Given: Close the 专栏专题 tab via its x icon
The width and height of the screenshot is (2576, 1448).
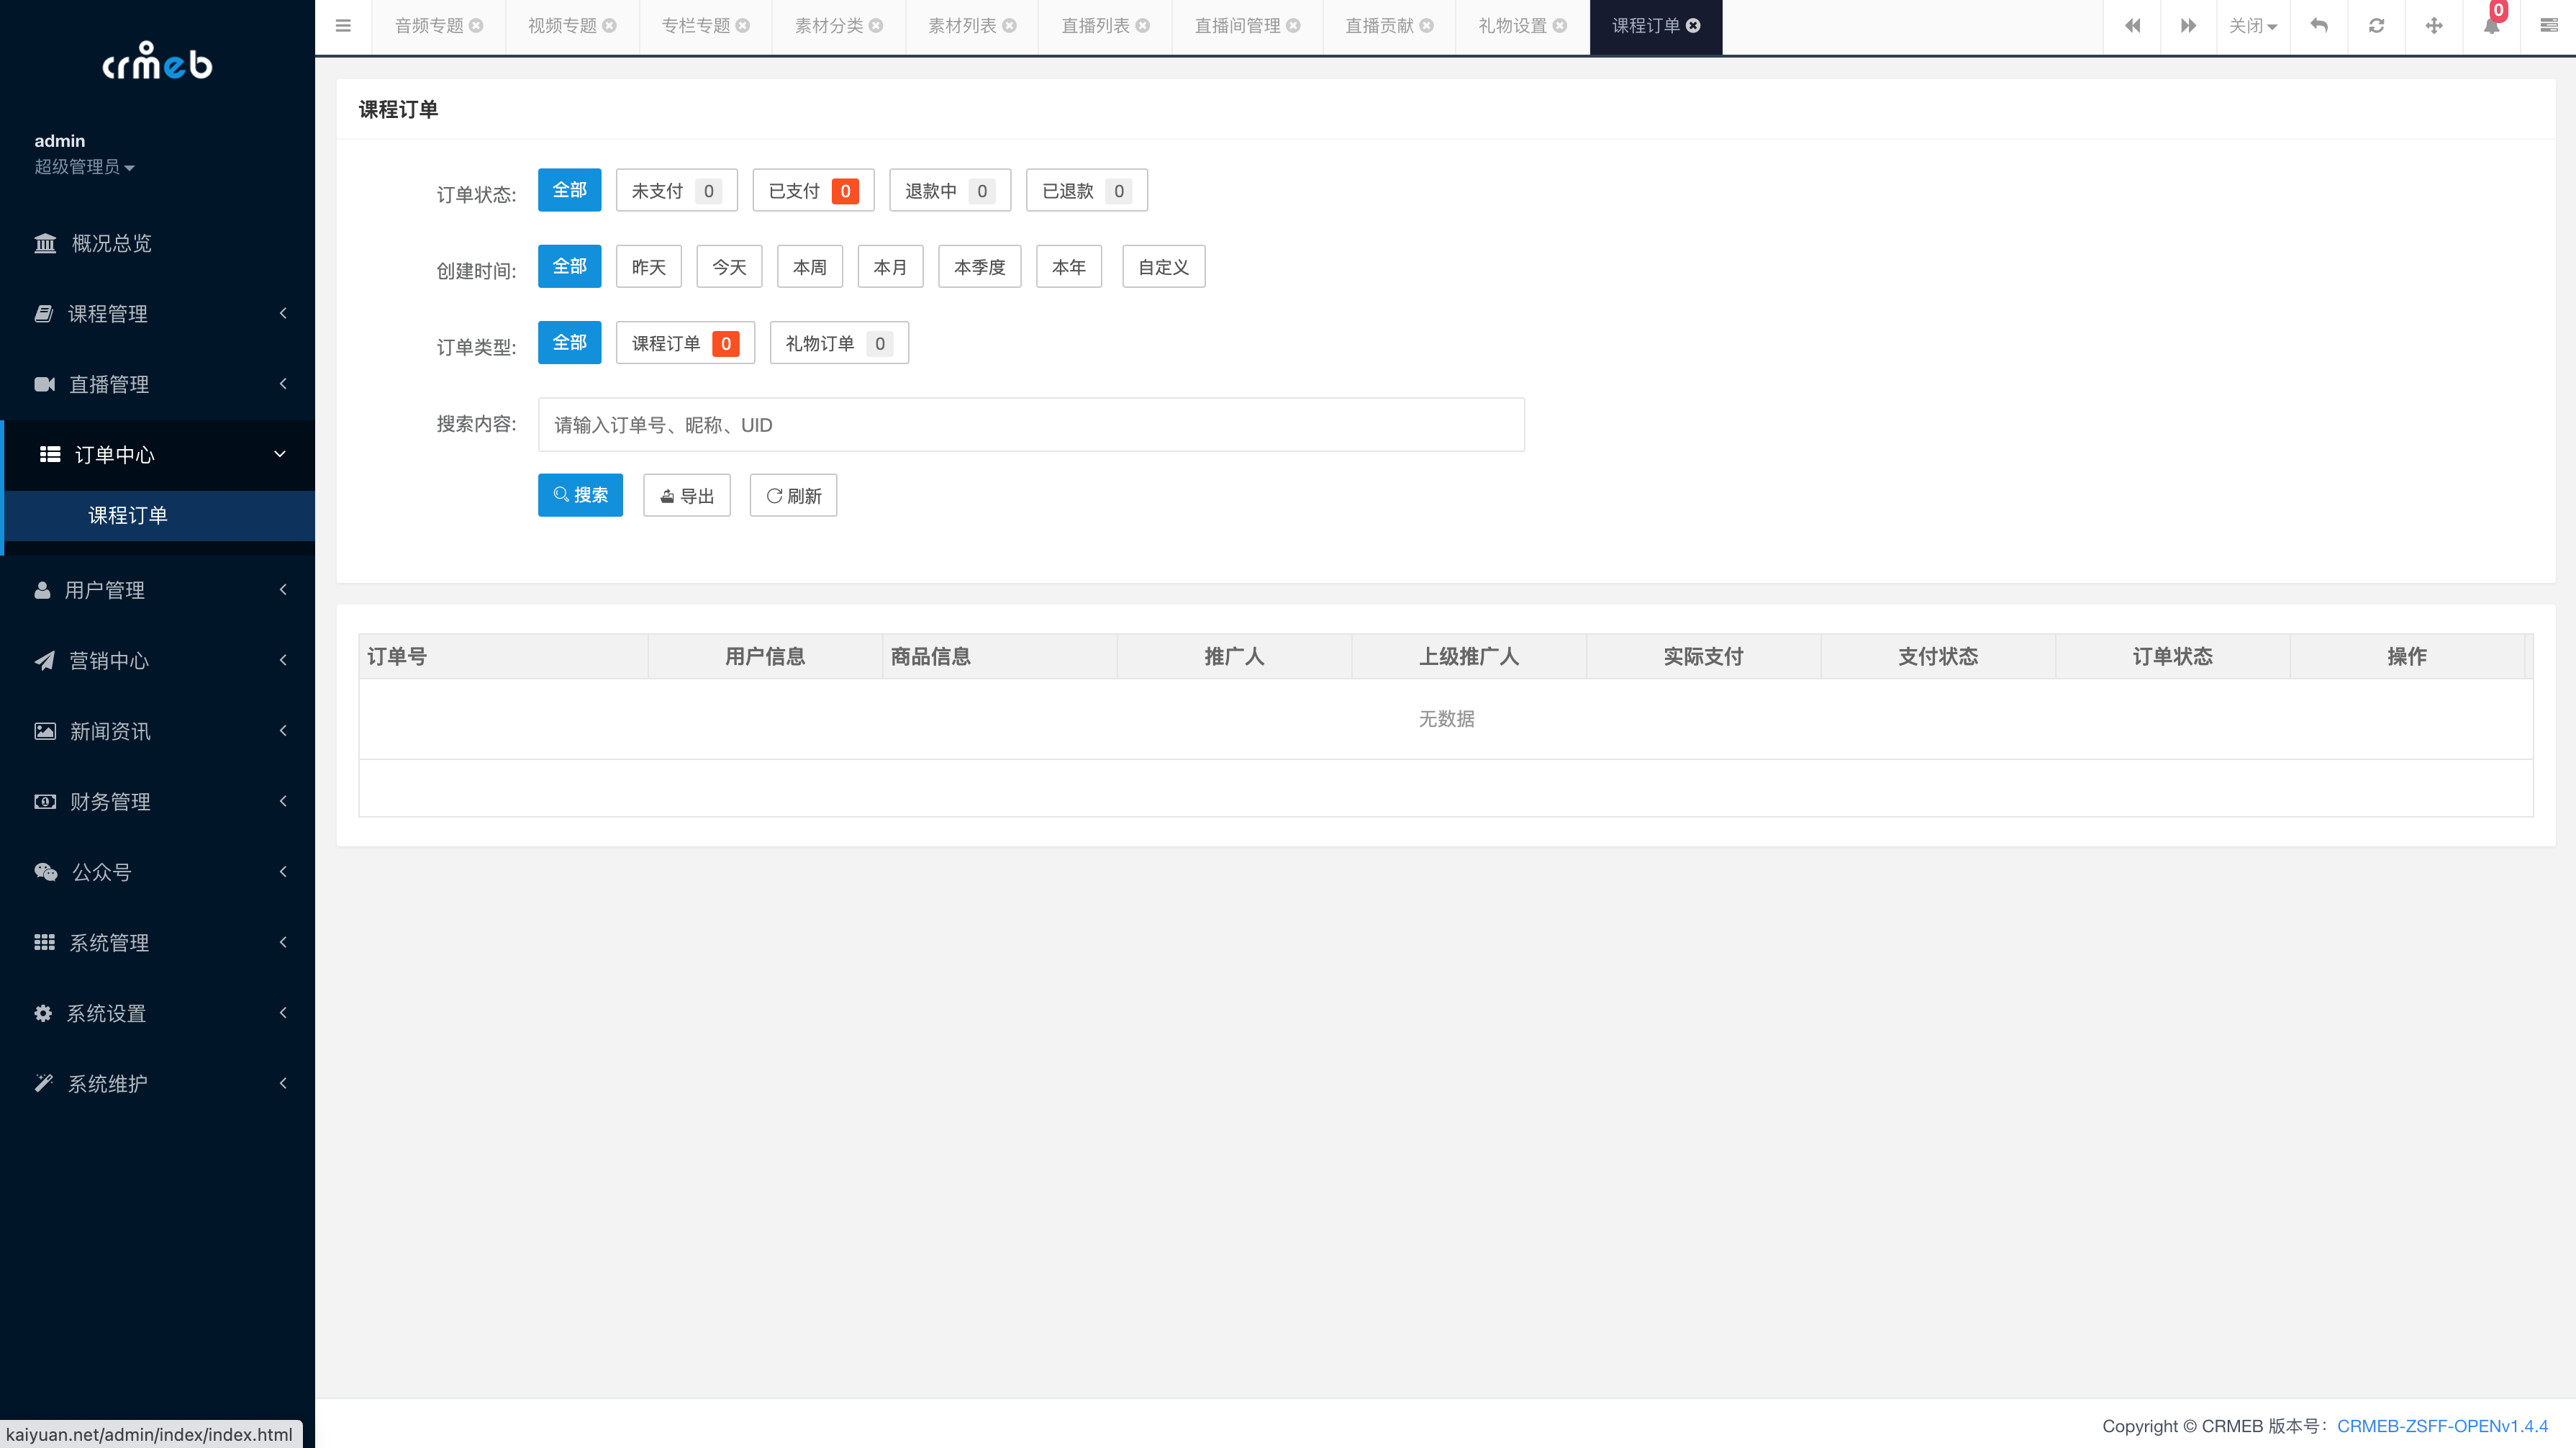Looking at the screenshot, I should (x=743, y=26).
